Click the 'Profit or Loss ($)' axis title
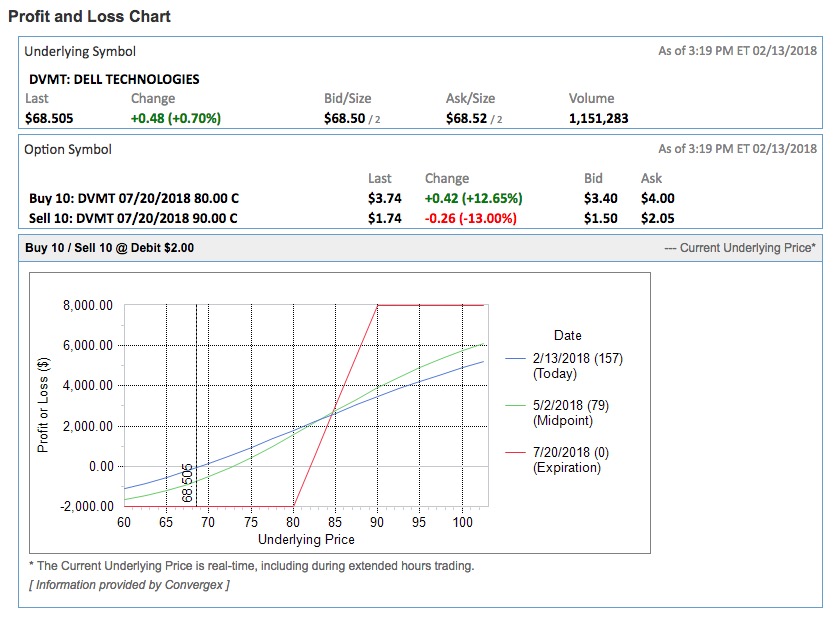 pos(43,405)
